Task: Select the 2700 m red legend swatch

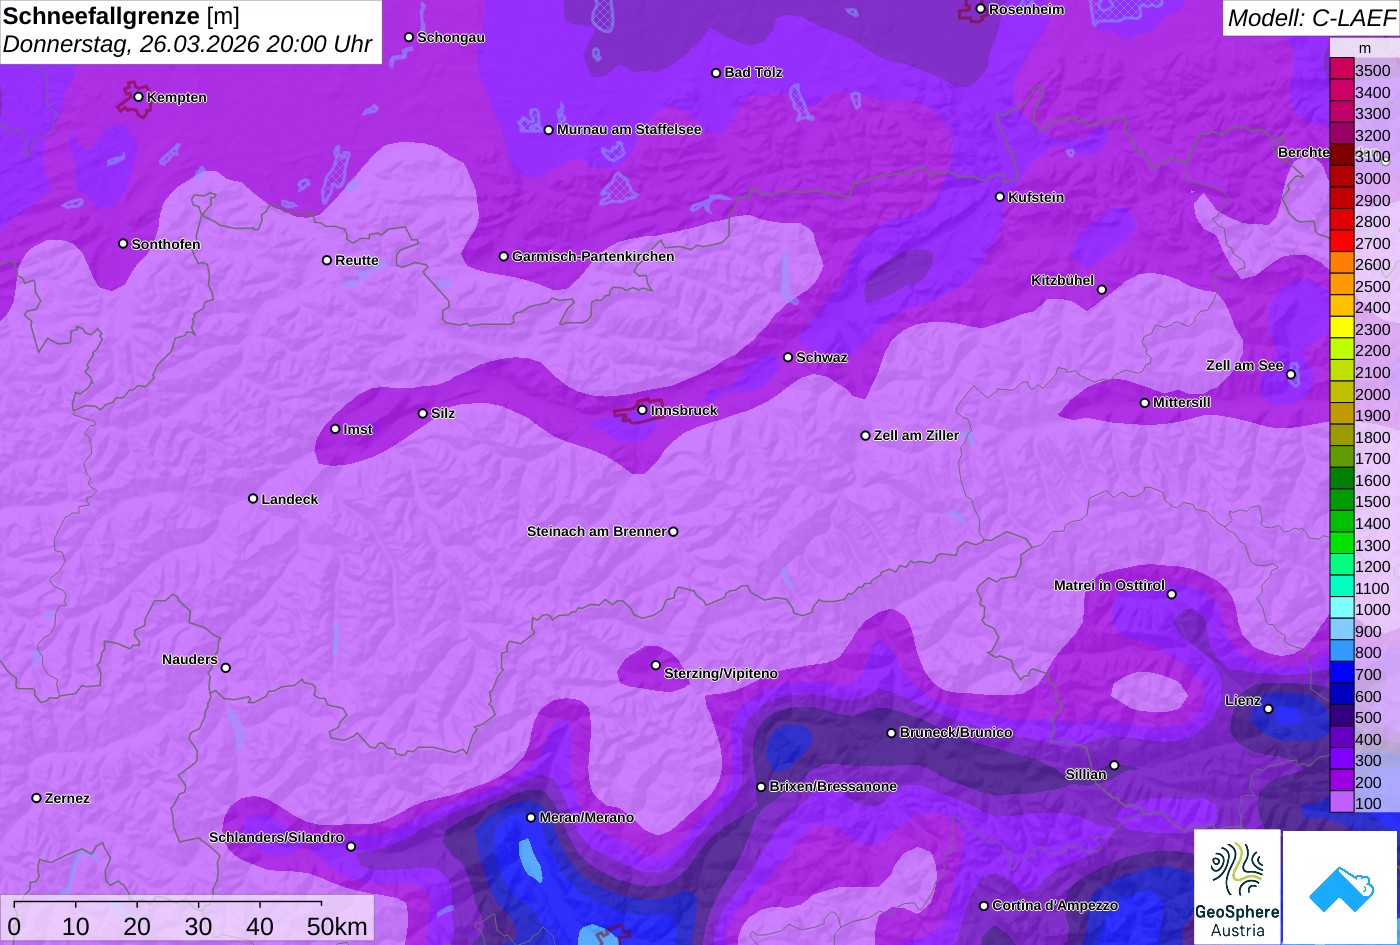Action: click(x=1341, y=243)
